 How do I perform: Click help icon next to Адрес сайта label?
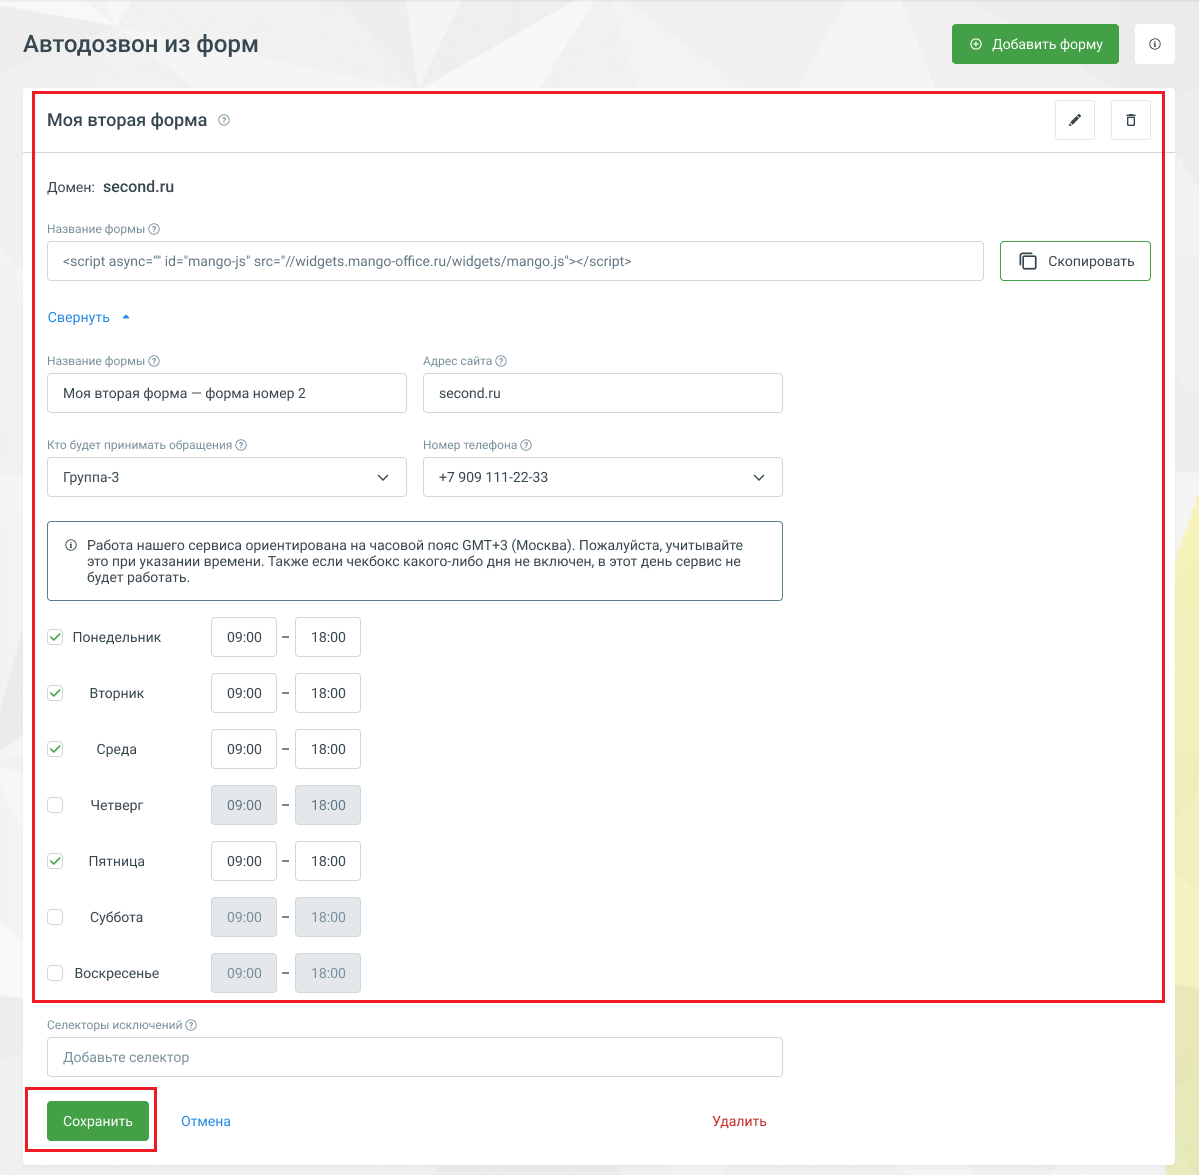501,361
